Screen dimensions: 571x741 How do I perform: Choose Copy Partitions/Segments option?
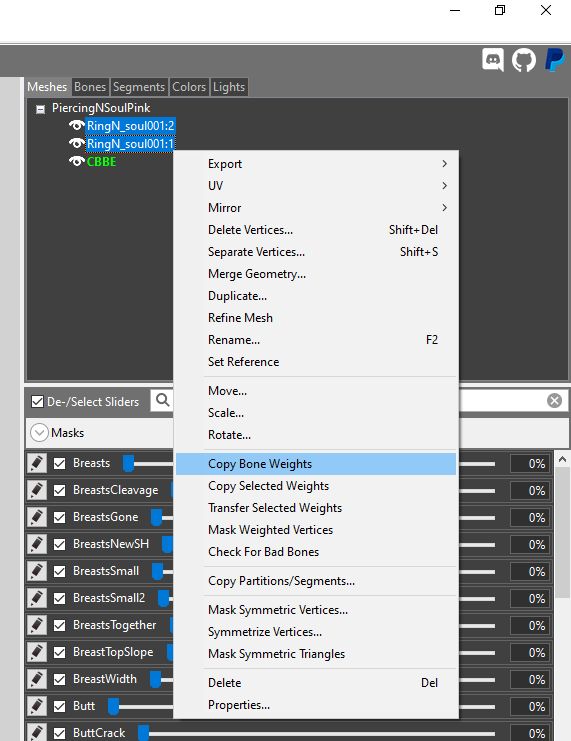coord(316,581)
